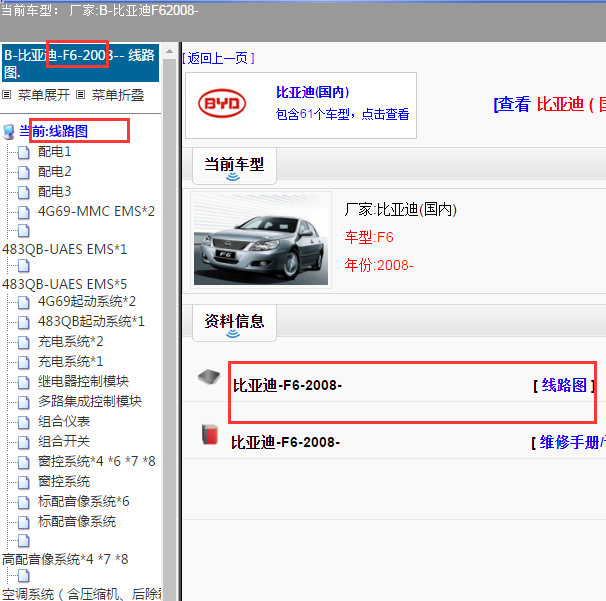Screen dimensions: 606x601
Task: Open 空调系统 tree entry at bottom
Action: click(82, 594)
